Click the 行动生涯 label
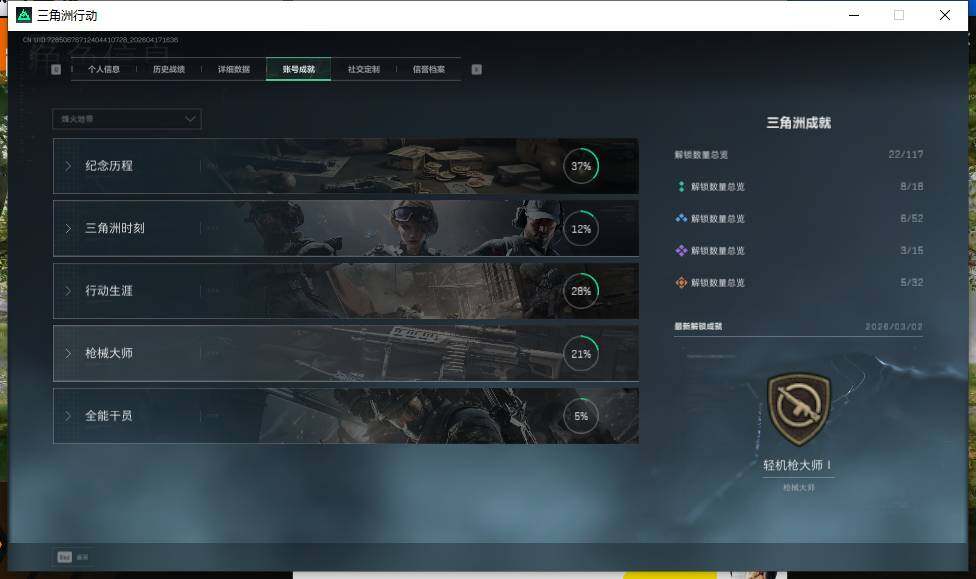976x579 pixels. pyautogui.click(x=109, y=290)
